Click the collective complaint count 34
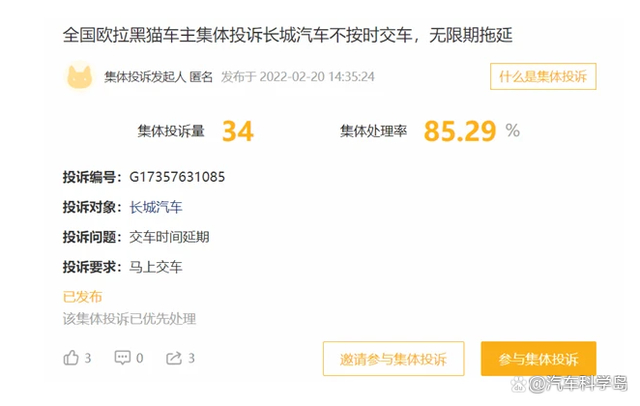Viewport: 640px width, 406px height. [x=237, y=131]
